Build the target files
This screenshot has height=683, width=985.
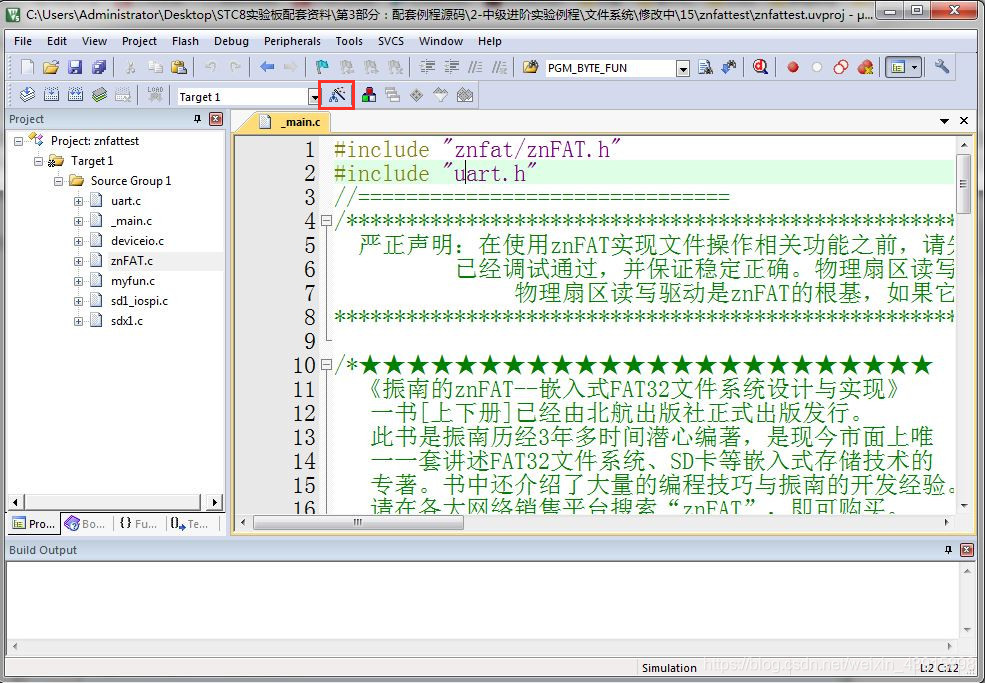52,96
